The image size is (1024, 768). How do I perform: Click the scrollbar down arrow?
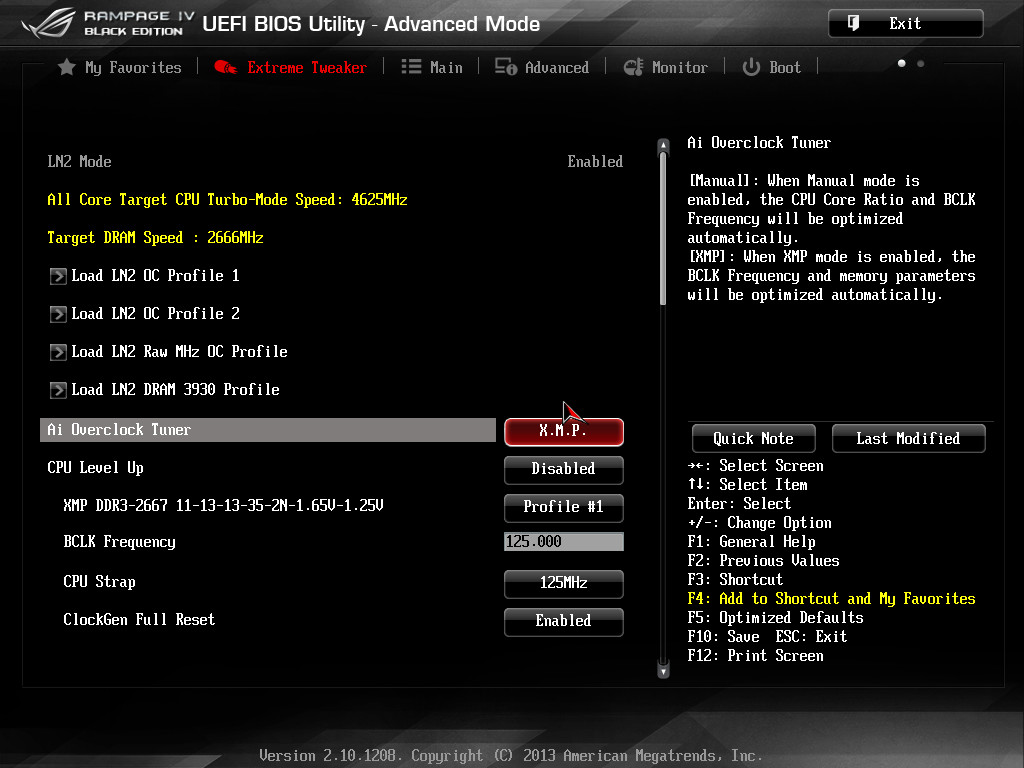click(662, 672)
